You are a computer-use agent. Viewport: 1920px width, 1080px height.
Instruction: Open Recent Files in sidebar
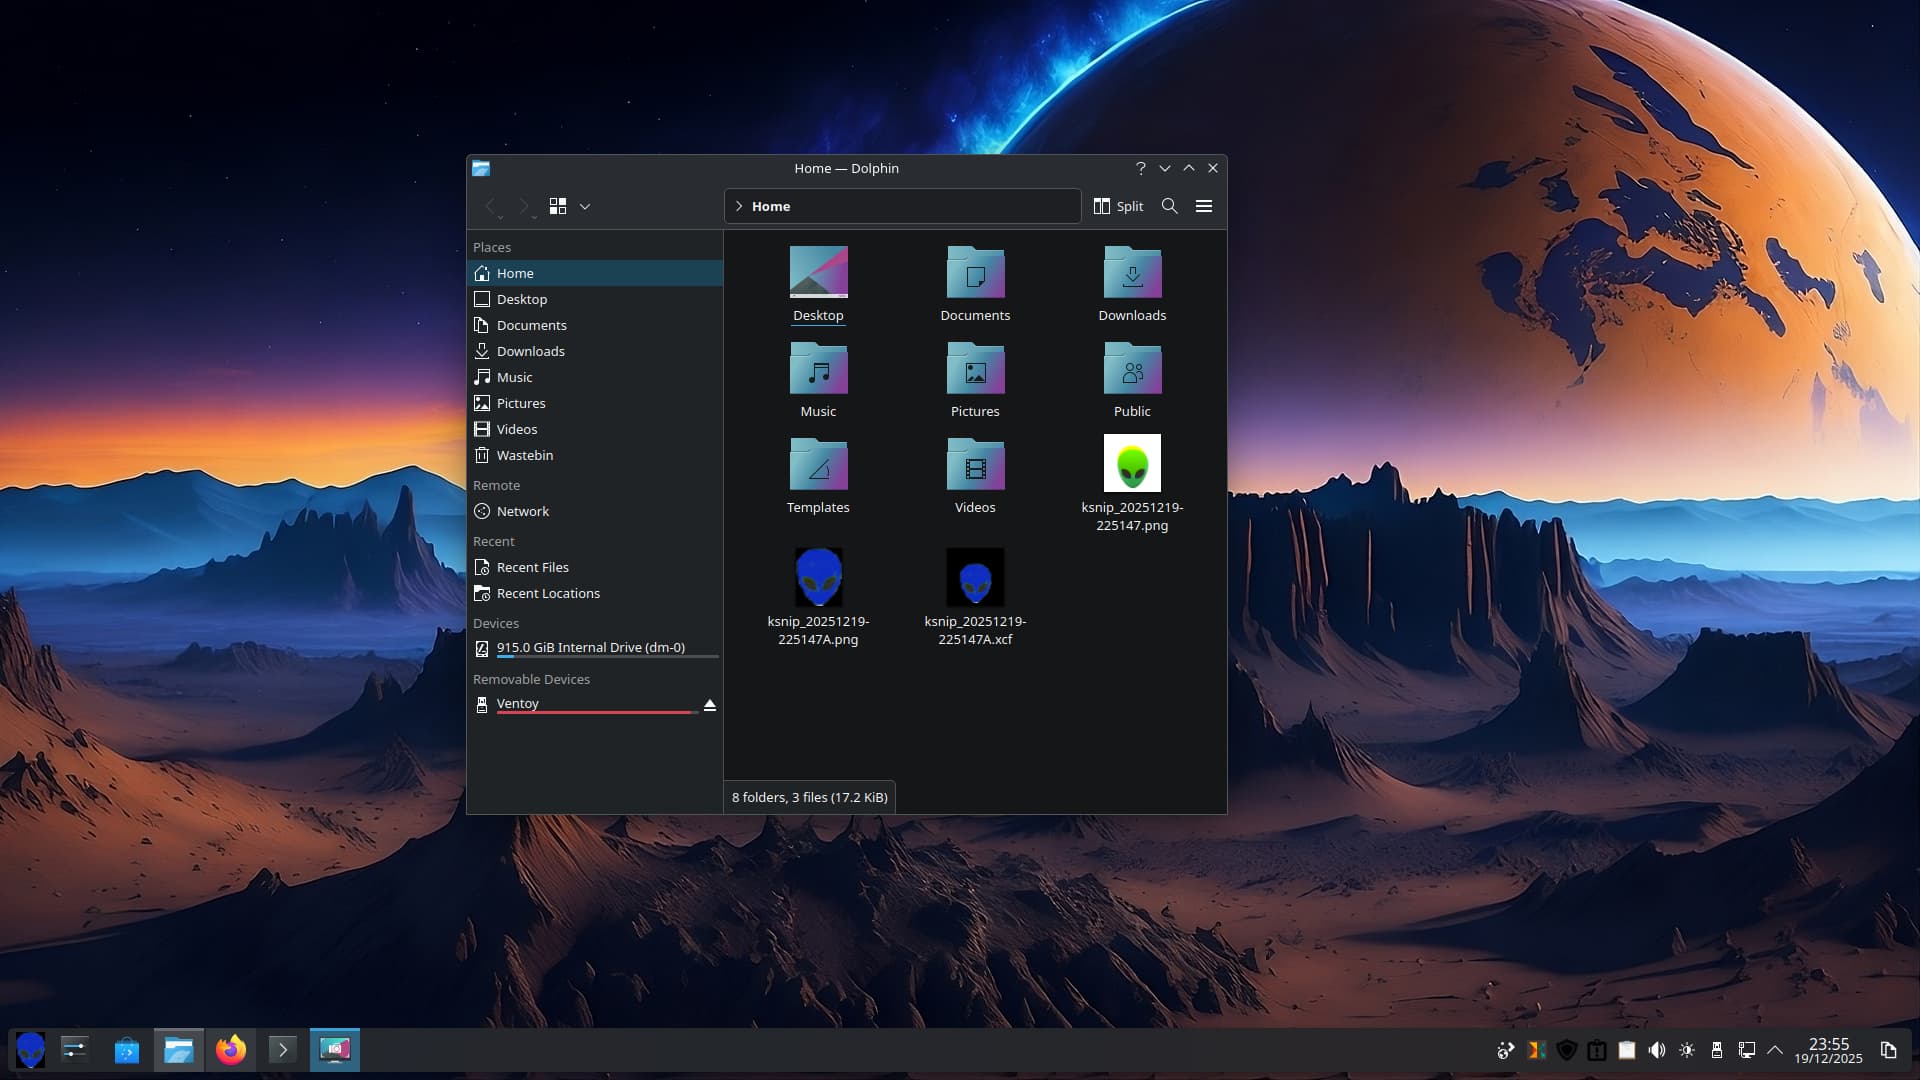pyautogui.click(x=532, y=567)
